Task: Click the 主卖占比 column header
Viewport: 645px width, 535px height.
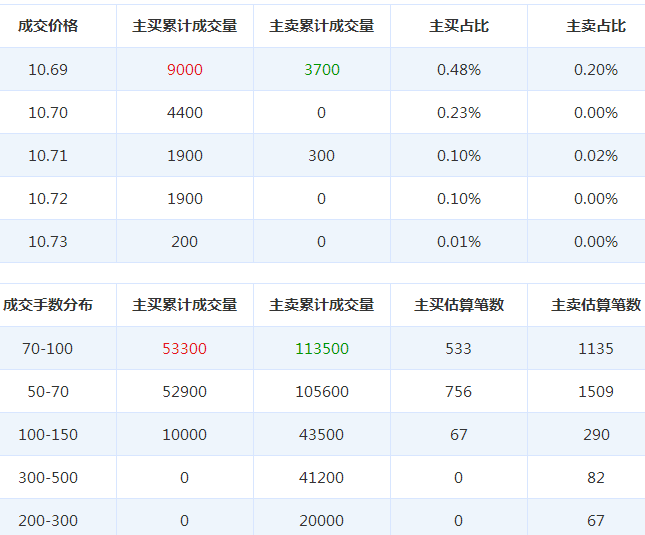Action: pos(596,26)
